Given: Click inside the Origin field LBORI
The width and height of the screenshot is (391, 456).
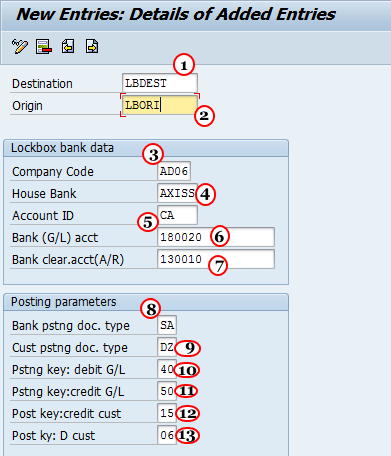Looking at the screenshot, I should pos(160,105).
